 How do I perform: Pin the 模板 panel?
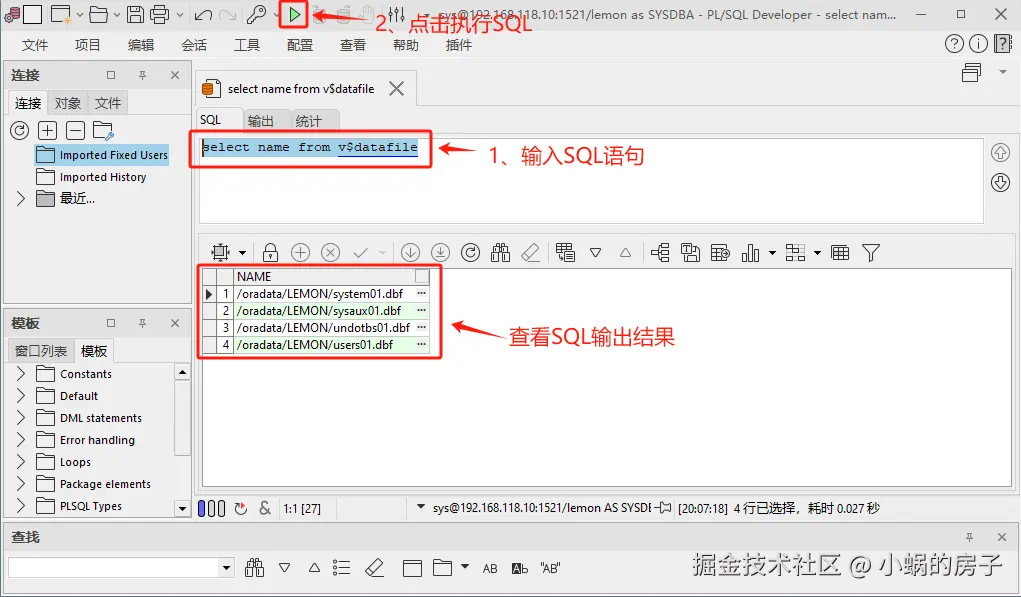pyautogui.click(x=142, y=324)
